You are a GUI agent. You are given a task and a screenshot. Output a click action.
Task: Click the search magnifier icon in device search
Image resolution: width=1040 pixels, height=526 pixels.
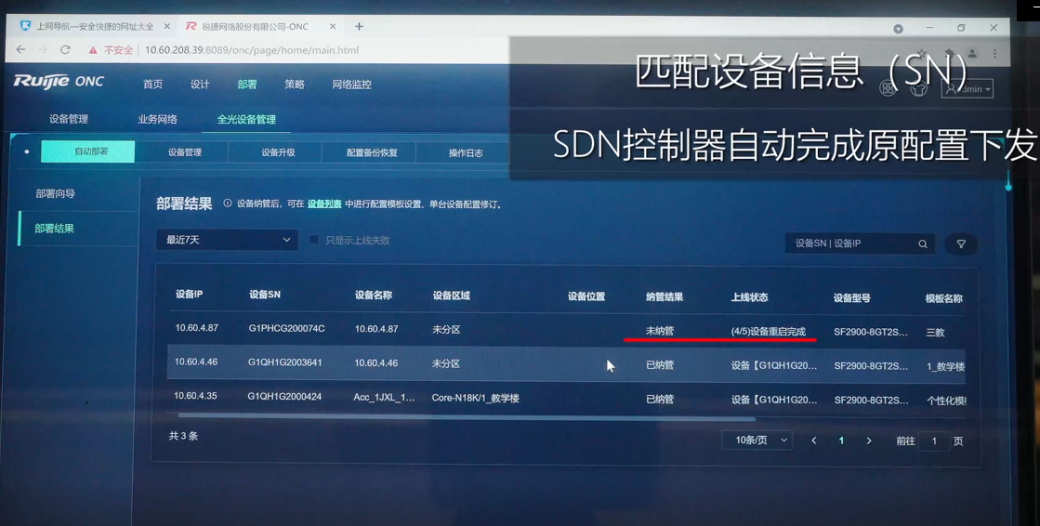pyautogui.click(x=922, y=244)
